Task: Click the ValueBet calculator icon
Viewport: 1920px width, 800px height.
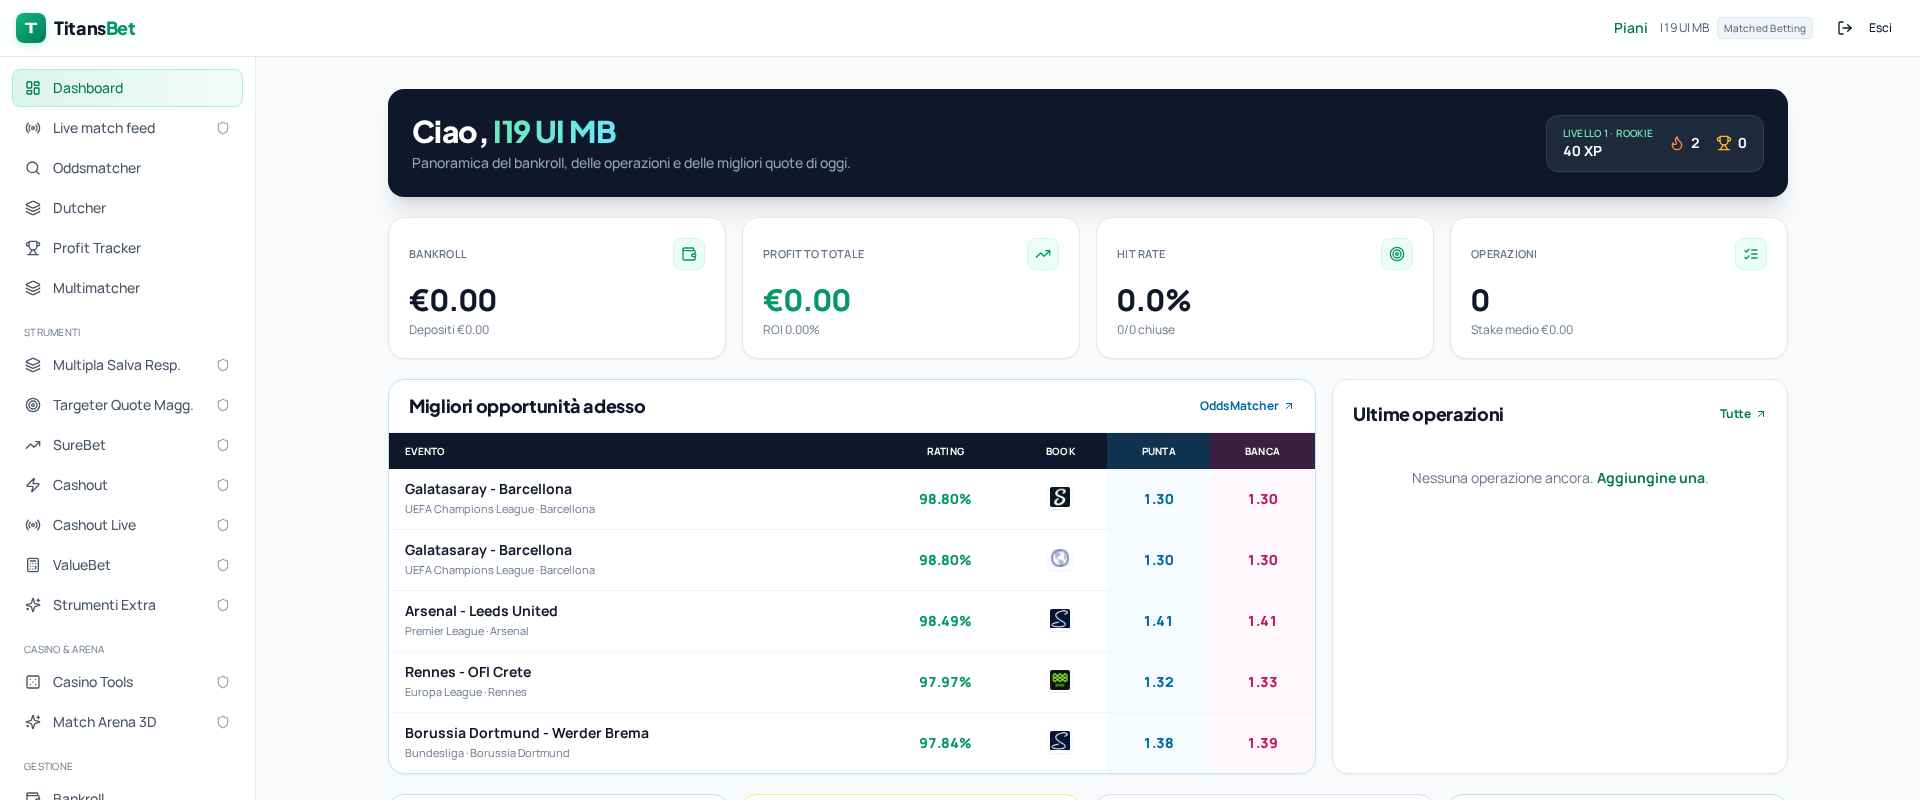Action: tap(33, 565)
